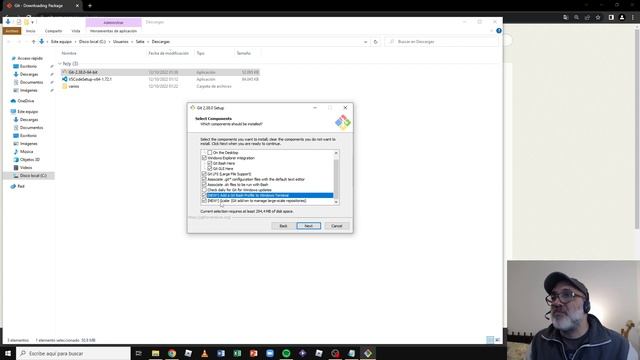The image size is (640, 360).
Task: Open Excel from the taskbar
Action: (237, 353)
